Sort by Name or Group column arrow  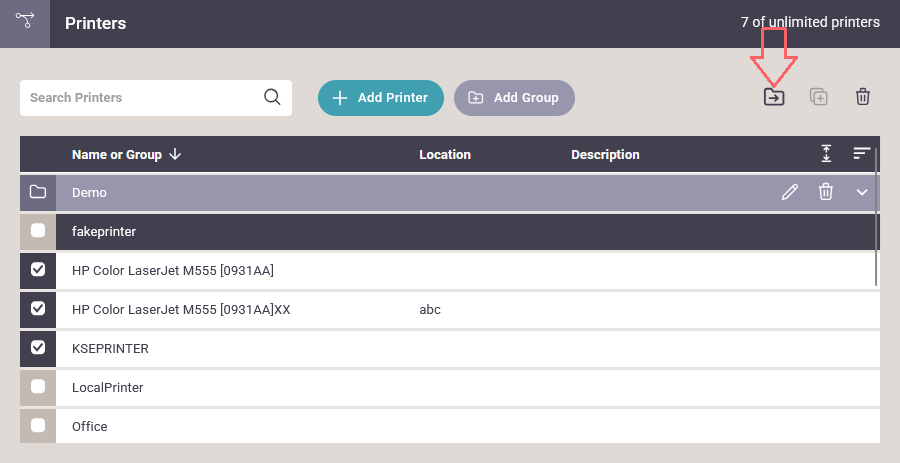pyautogui.click(x=175, y=154)
